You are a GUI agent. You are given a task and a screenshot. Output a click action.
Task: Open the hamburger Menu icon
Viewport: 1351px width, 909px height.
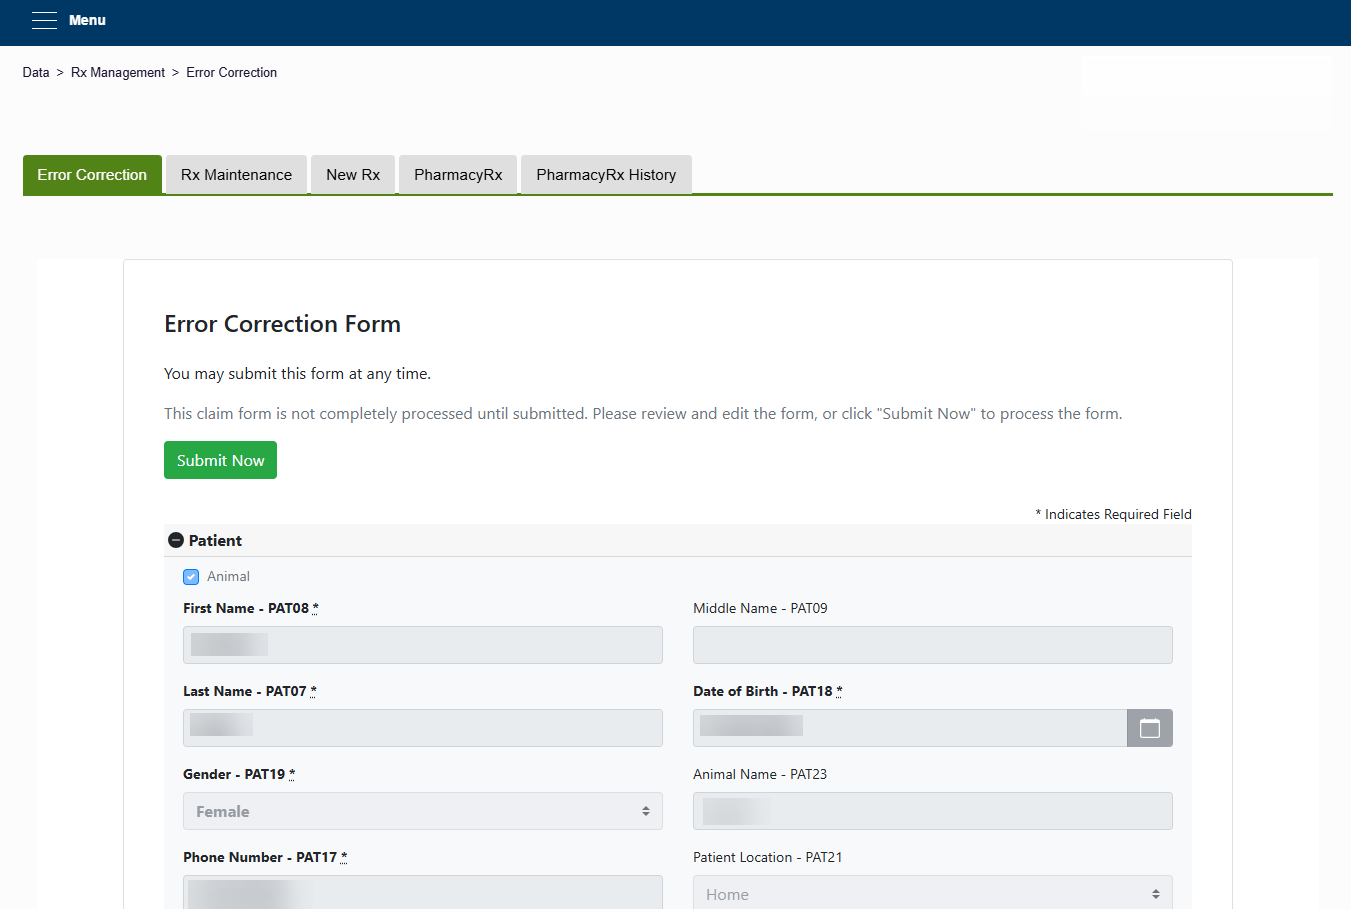[44, 20]
